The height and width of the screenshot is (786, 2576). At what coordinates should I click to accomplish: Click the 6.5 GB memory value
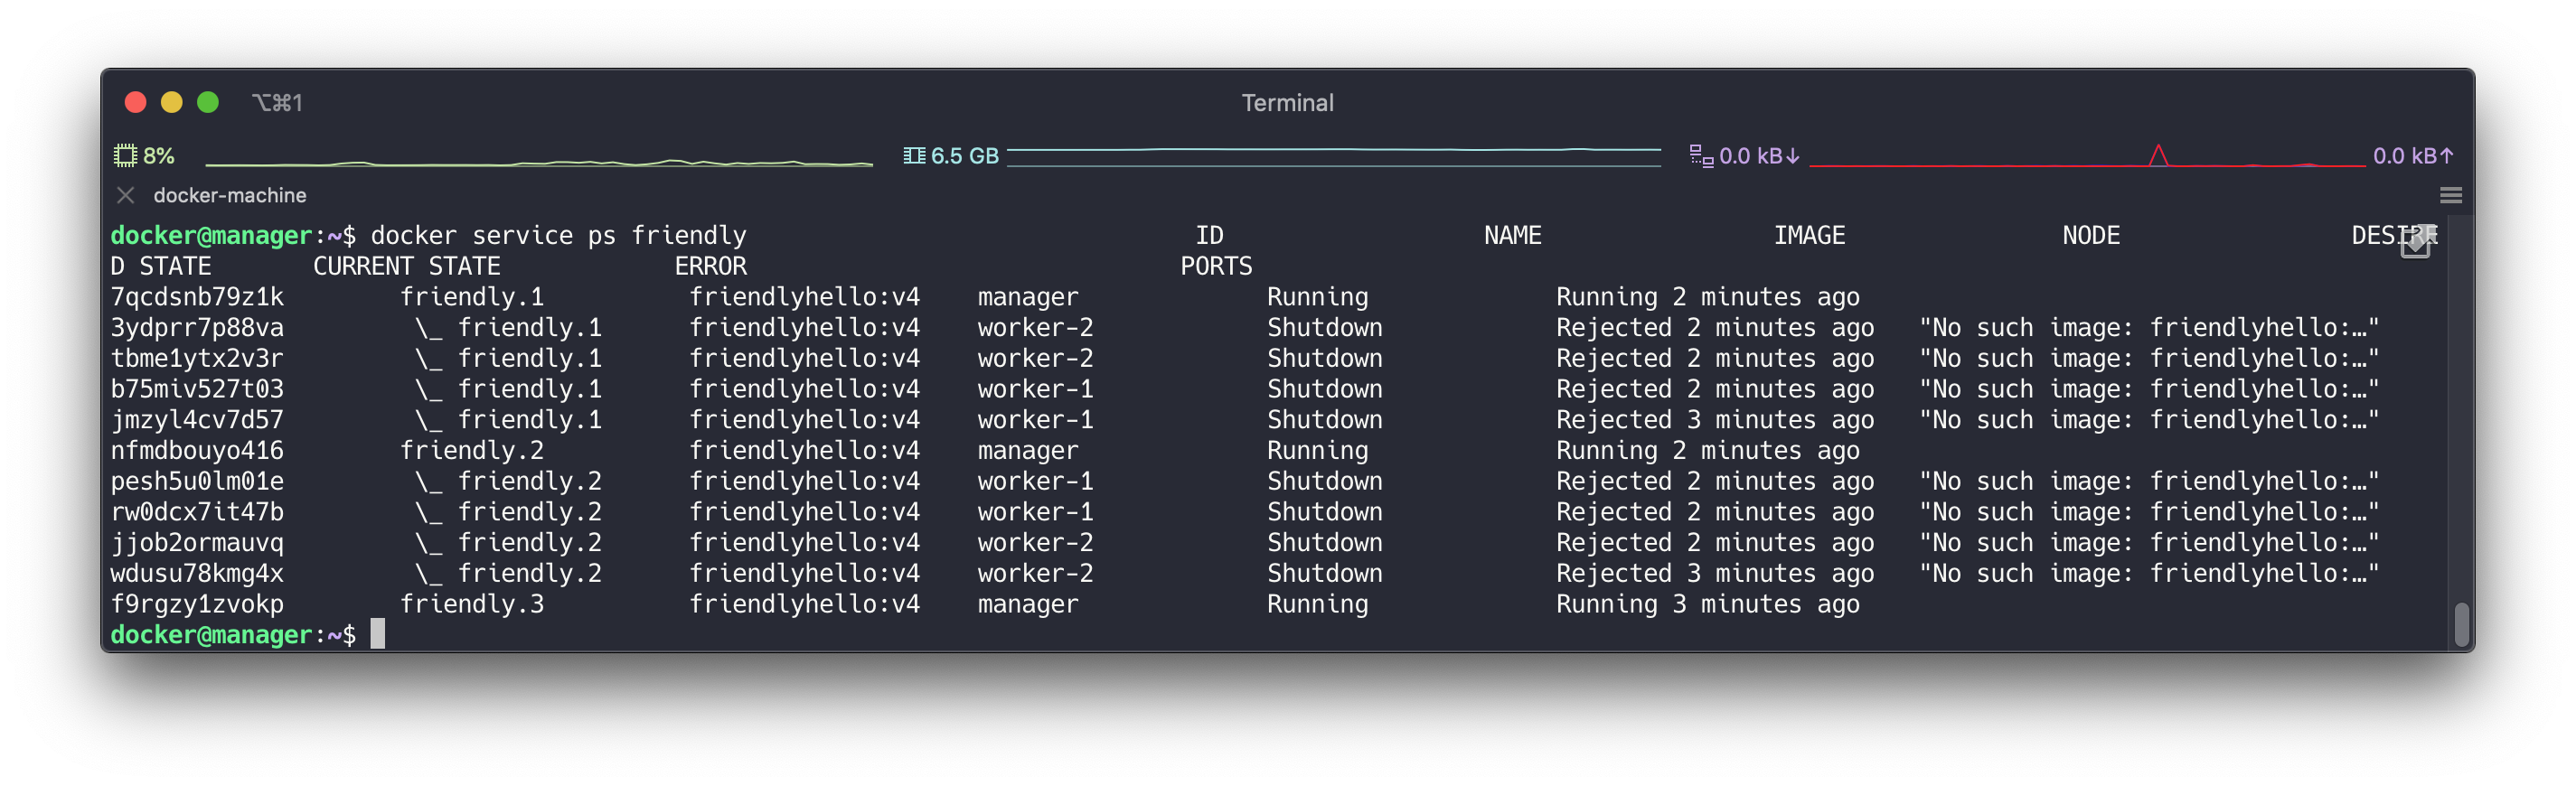[x=965, y=155]
